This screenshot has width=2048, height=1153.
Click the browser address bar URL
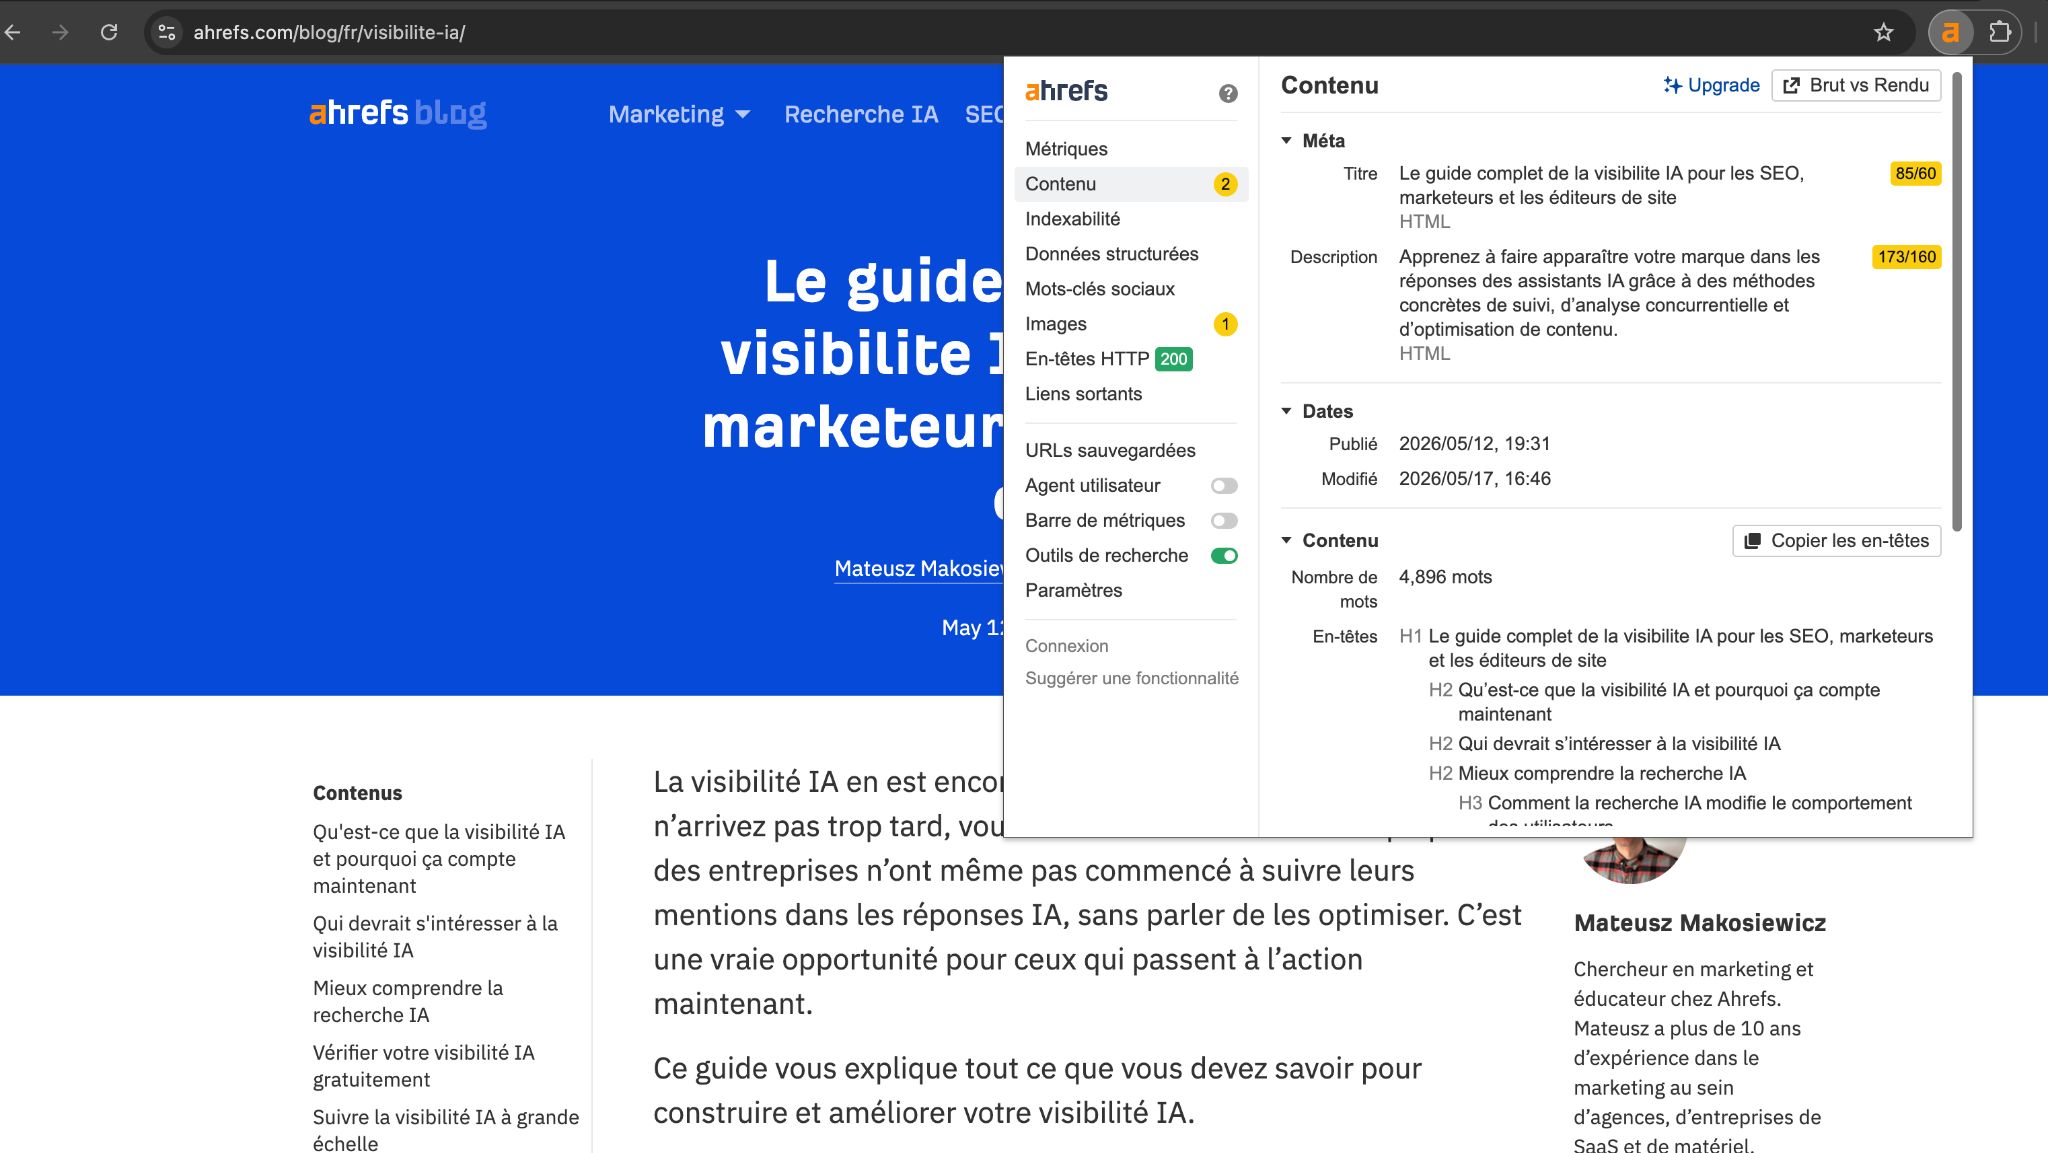(329, 32)
